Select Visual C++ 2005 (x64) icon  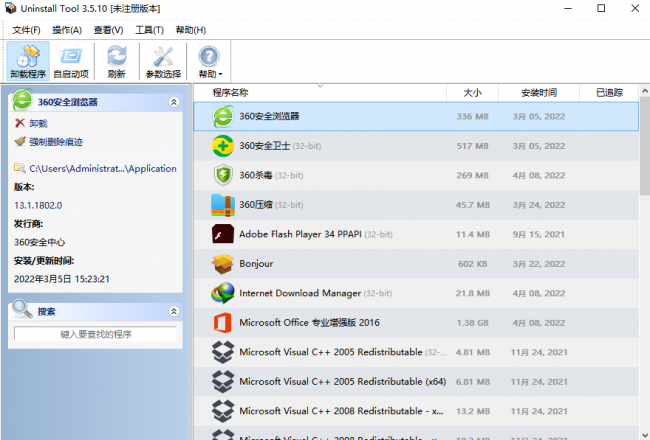tap(223, 382)
